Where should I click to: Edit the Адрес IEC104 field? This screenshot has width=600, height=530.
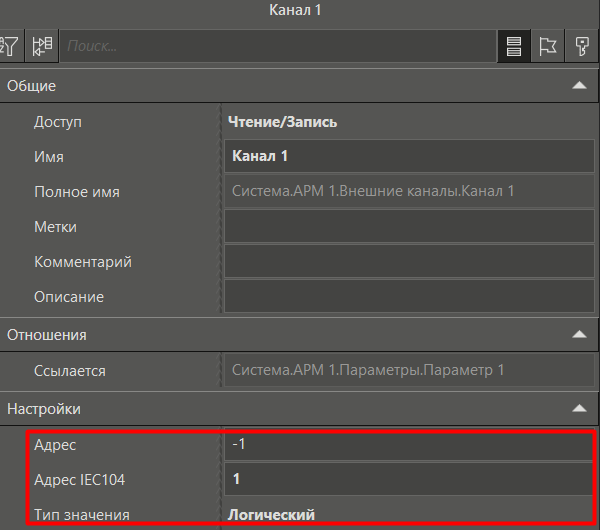point(409,480)
